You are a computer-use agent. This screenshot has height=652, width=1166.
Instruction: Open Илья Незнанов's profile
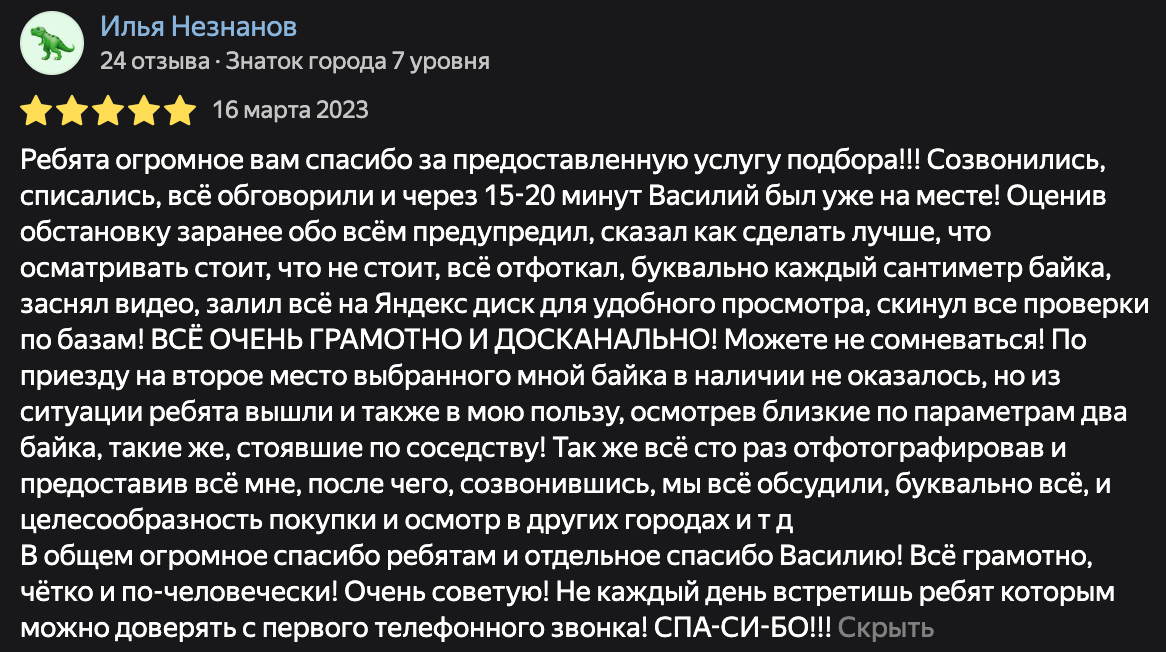point(197,27)
